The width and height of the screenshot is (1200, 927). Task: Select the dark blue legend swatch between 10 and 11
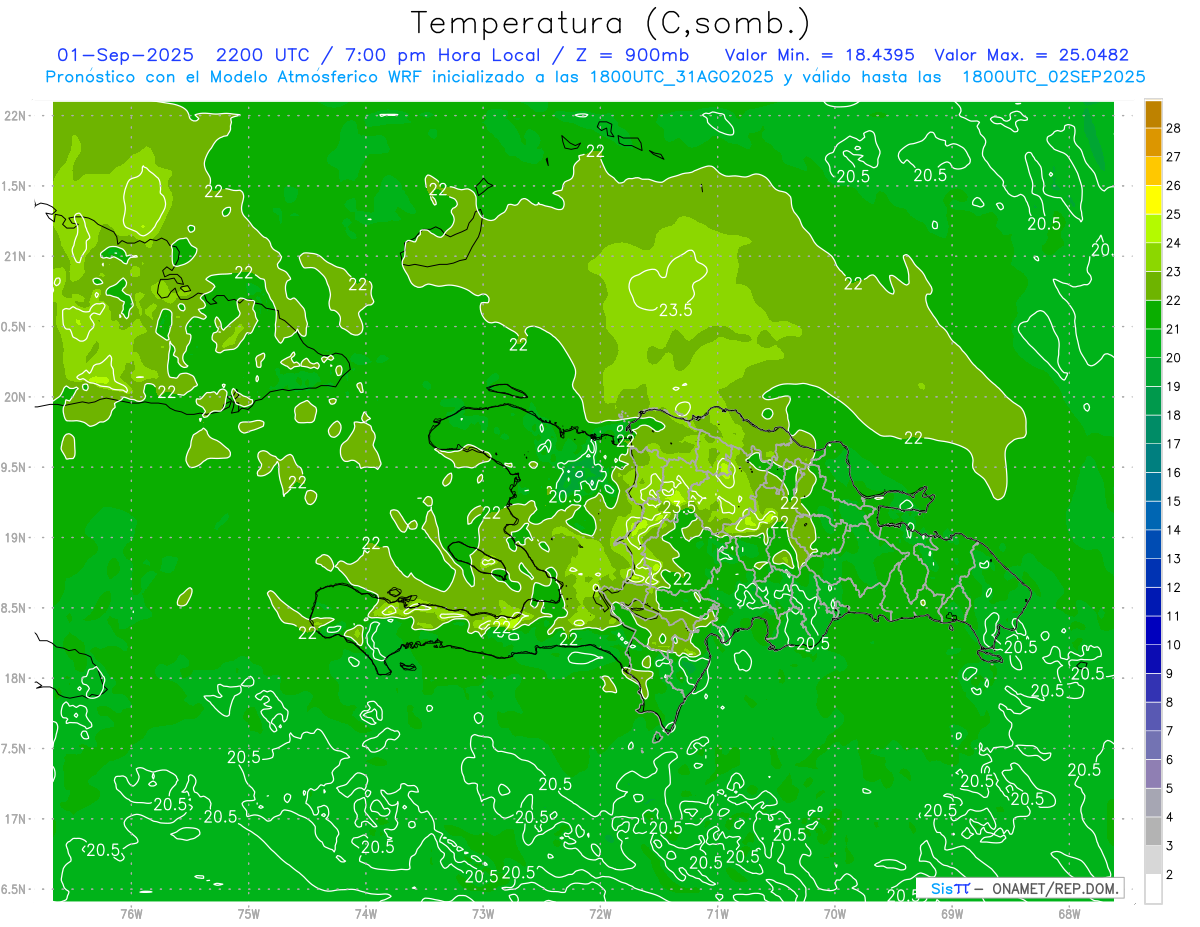[x=1153, y=631]
